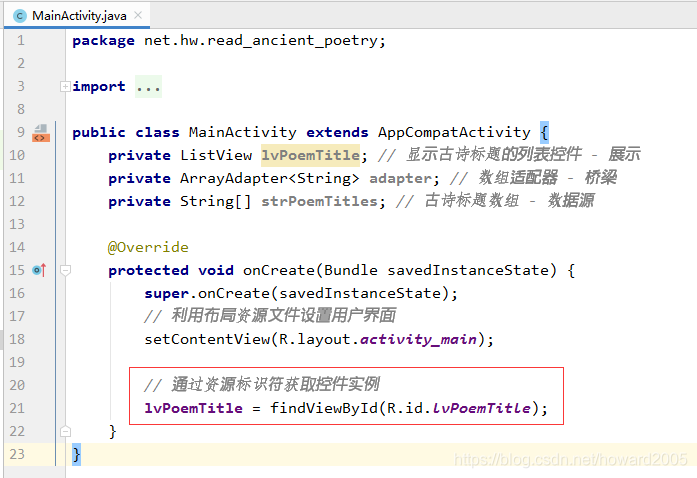Viewport: 697px width, 478px height.
Task: Click the package name net.hw.read_ancient_poetry
Action: [x=261, y=41]
